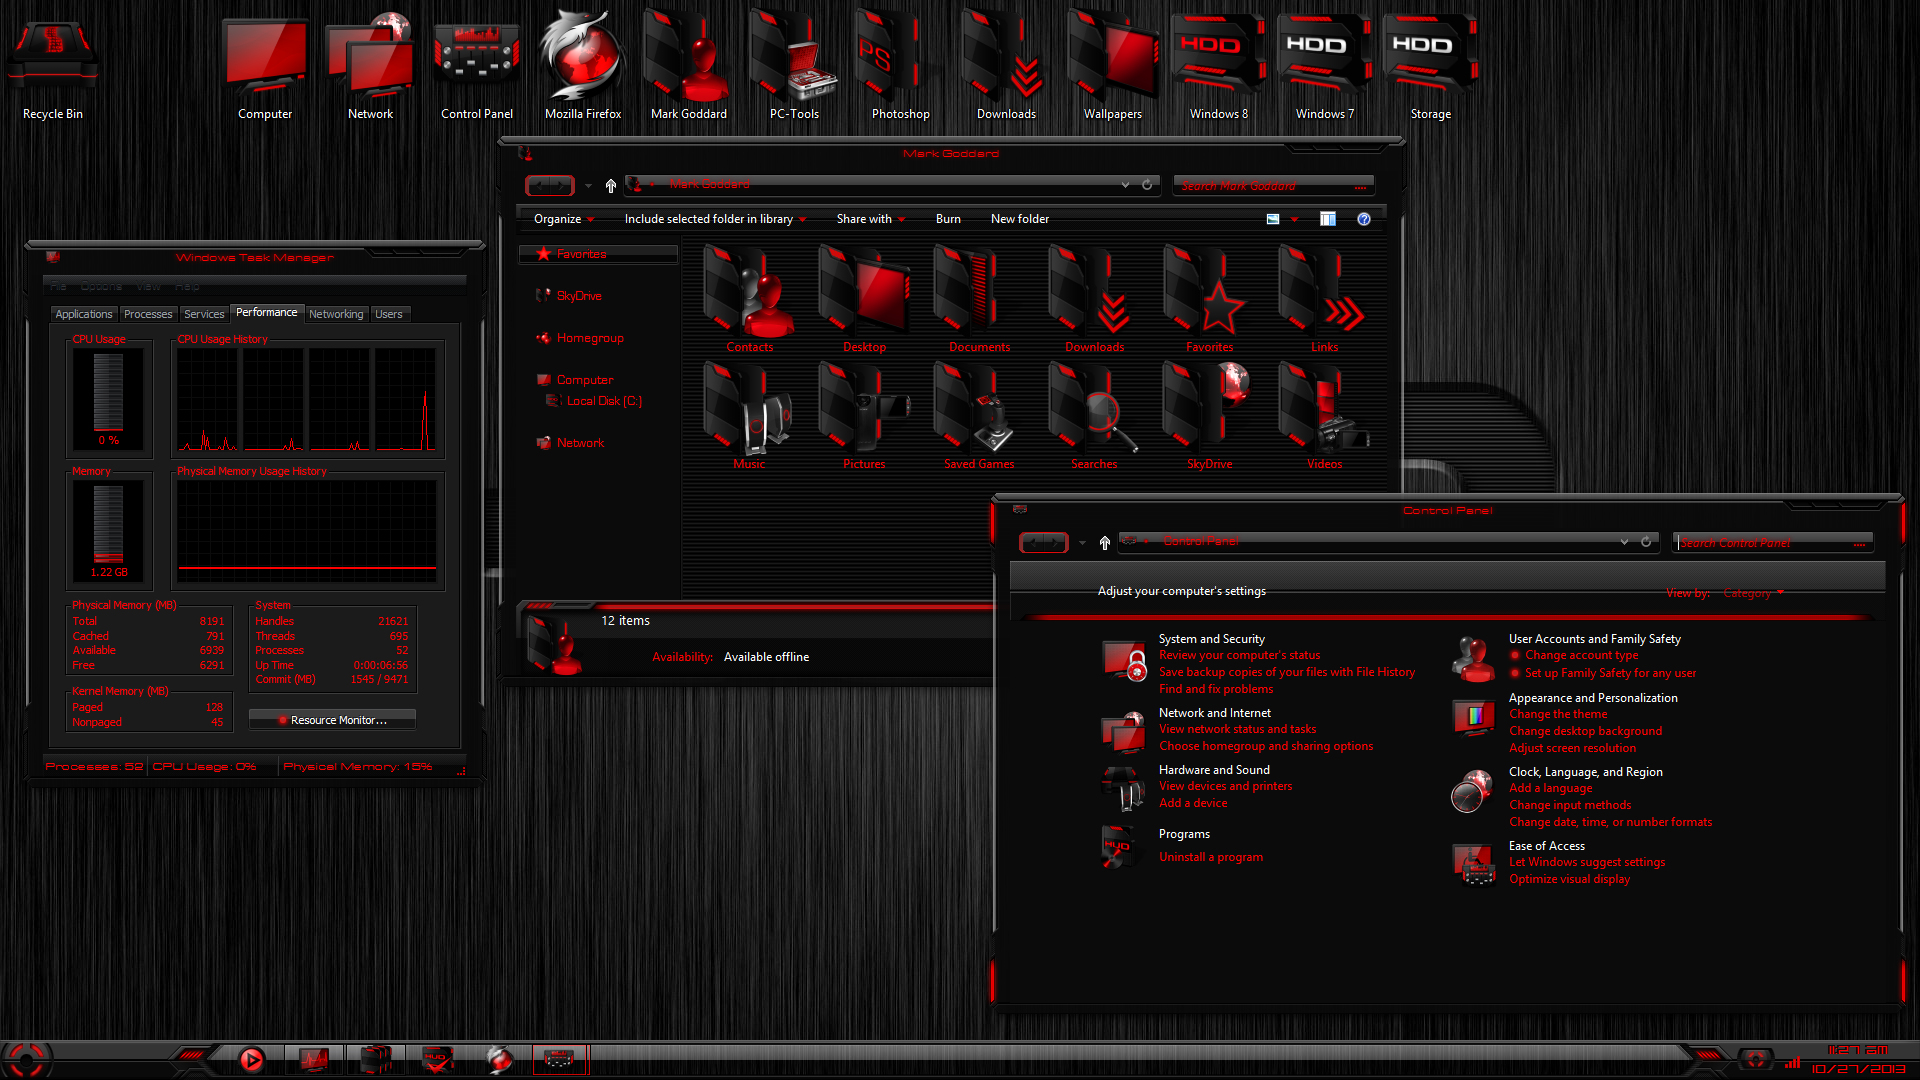This screenshot has height=1080, width=1920.
Task: Open the Photoshop desktop shortcut
Action: point(900,65)
